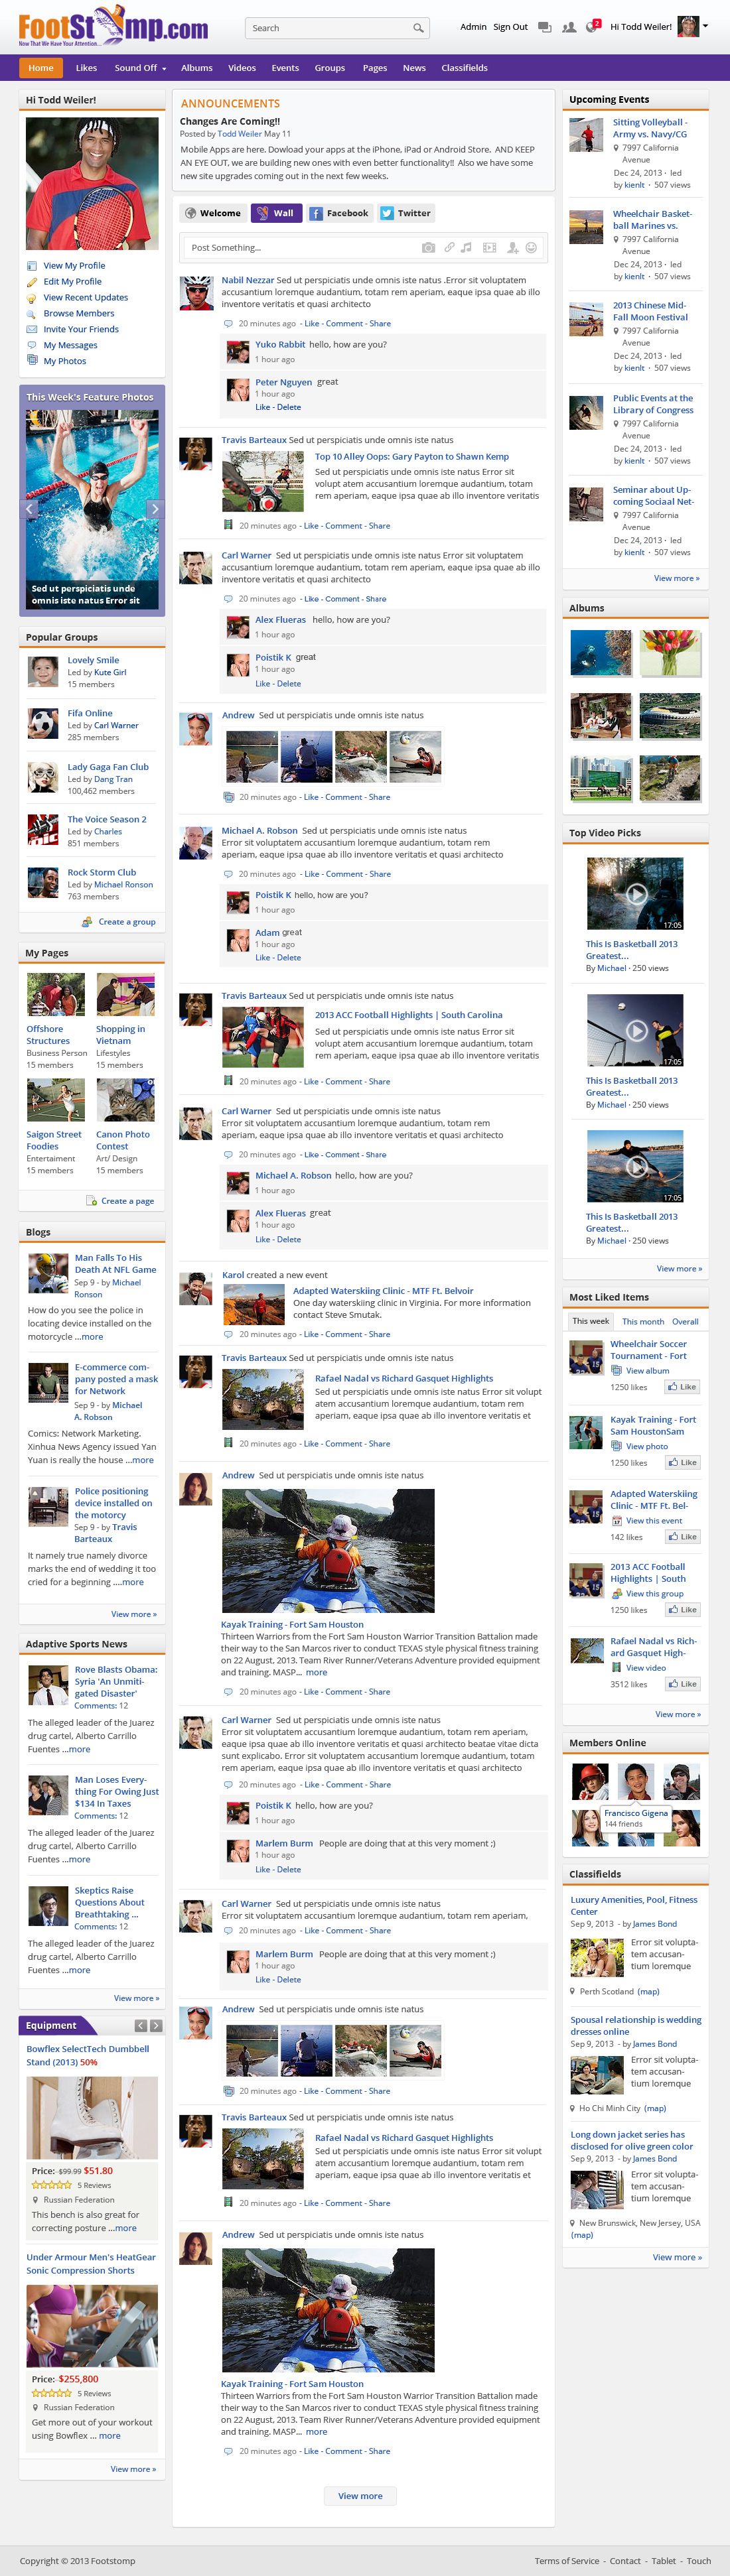Viewport: 730px width, 2576px height.
Task: Attach a photo using the camera icon
Action: [x=428, y=247]
